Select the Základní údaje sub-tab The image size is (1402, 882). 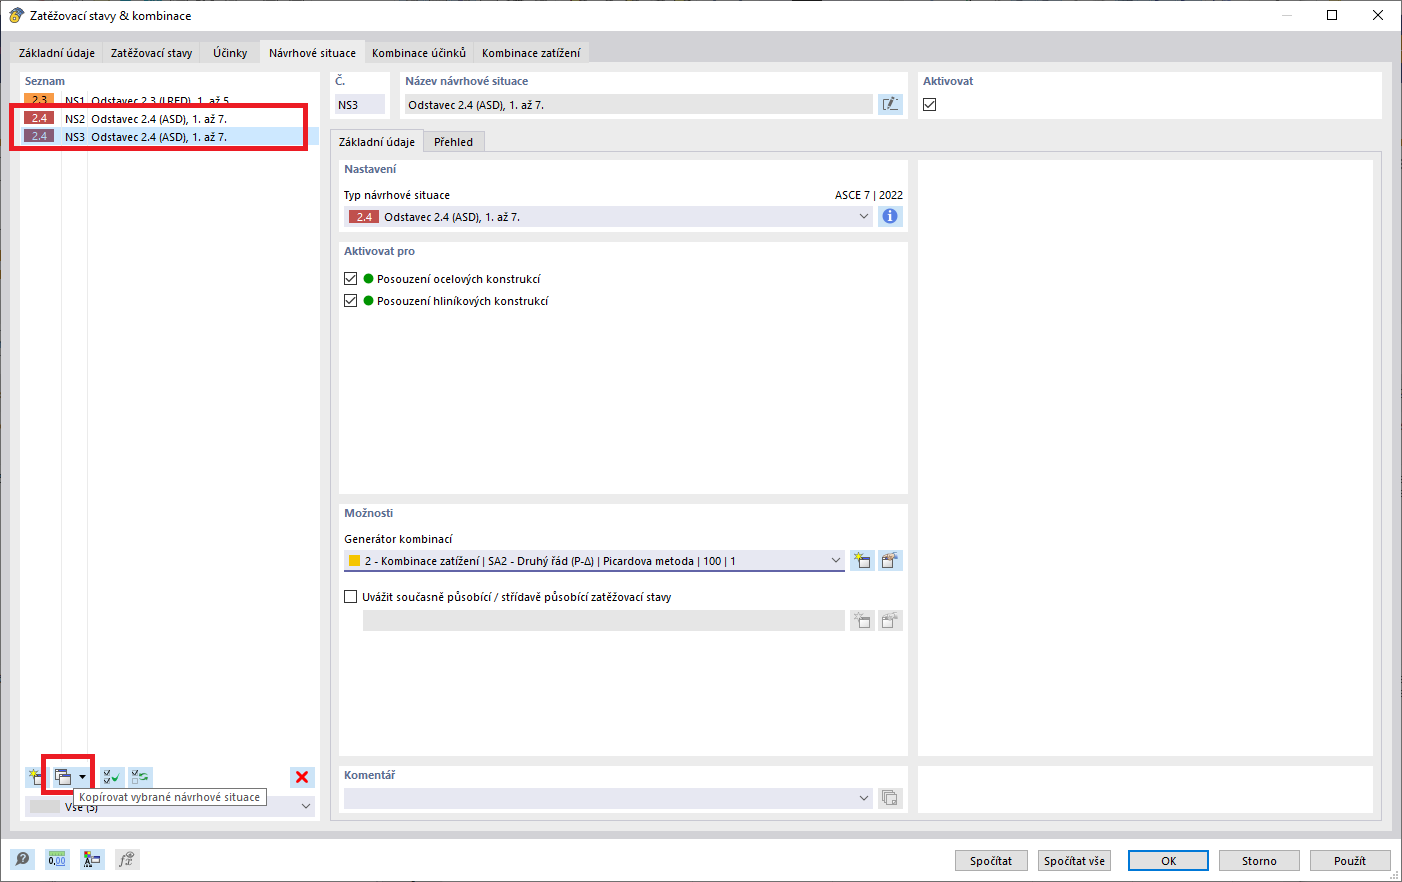pos(377,142)
